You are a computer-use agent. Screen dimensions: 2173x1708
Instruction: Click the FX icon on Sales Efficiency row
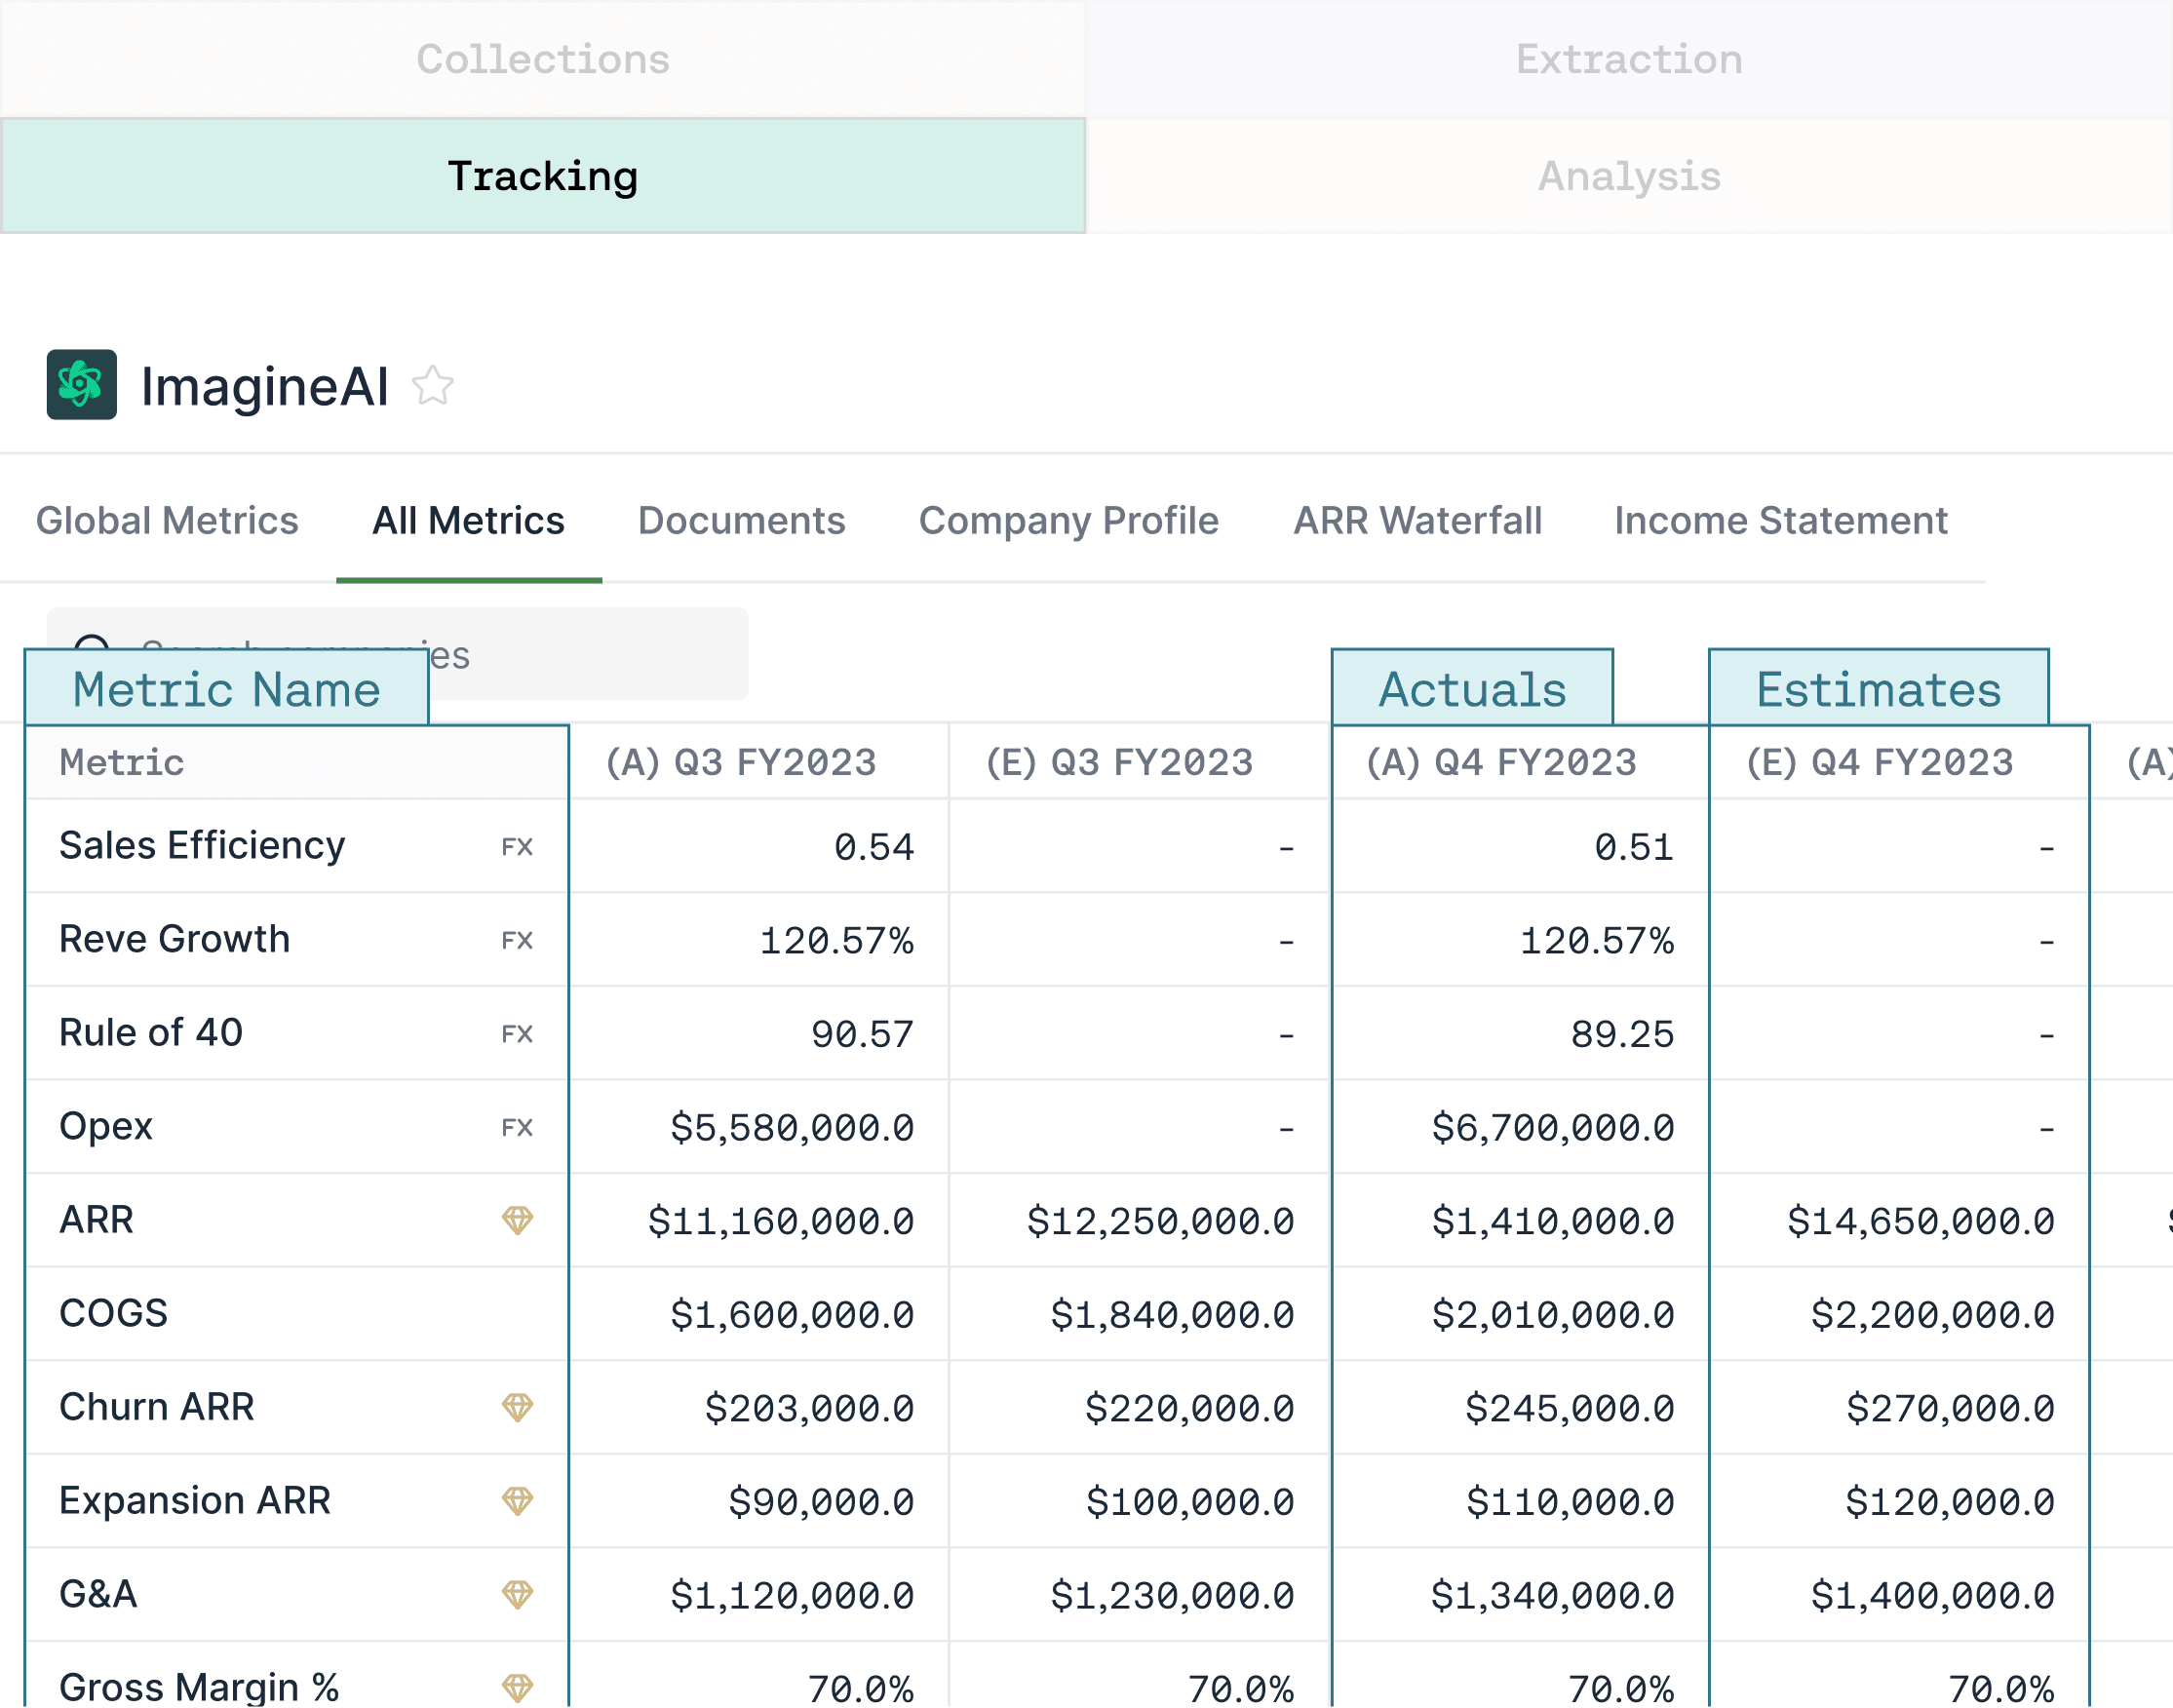point(517,847)
